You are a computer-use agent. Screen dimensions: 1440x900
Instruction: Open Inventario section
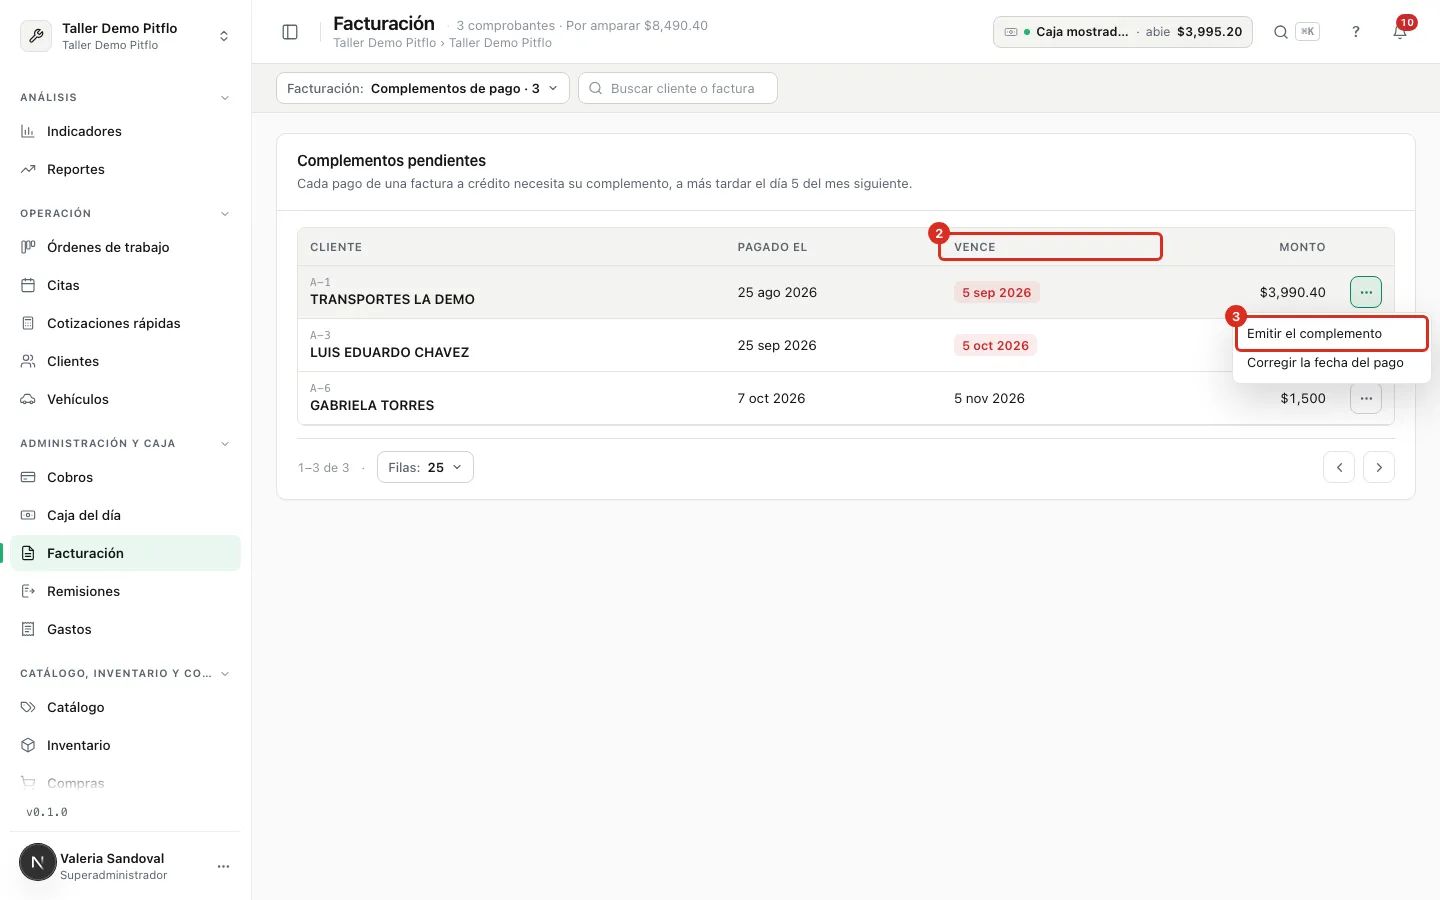click(125, 745)
